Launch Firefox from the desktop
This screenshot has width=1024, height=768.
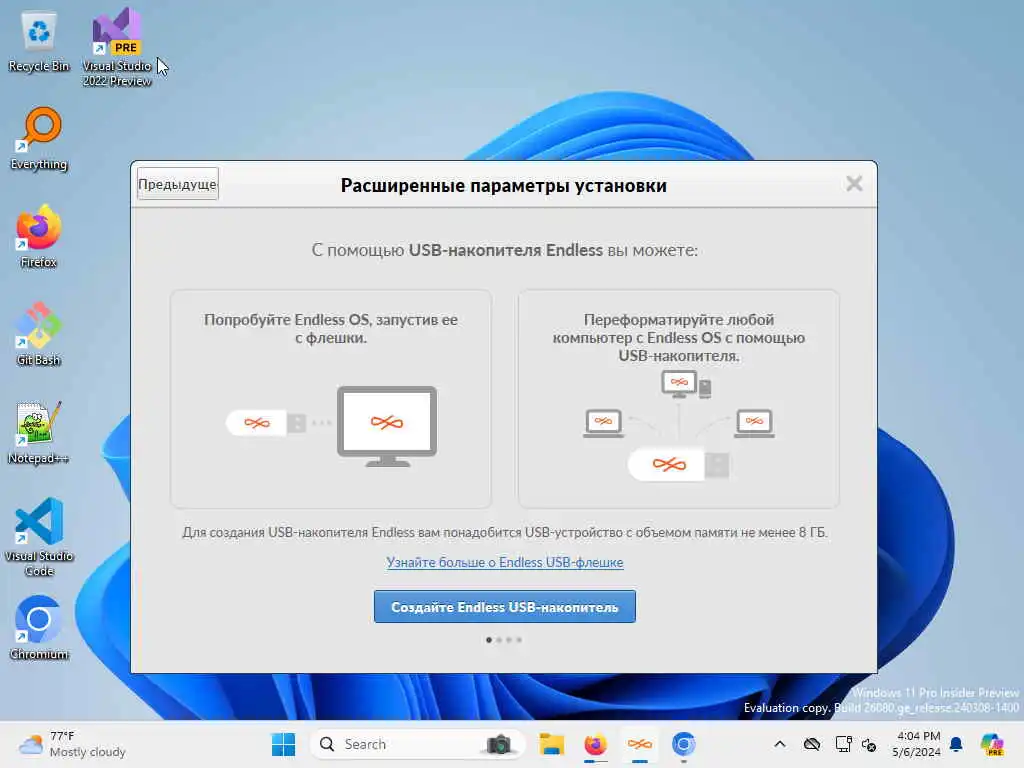tap(39, 236)
